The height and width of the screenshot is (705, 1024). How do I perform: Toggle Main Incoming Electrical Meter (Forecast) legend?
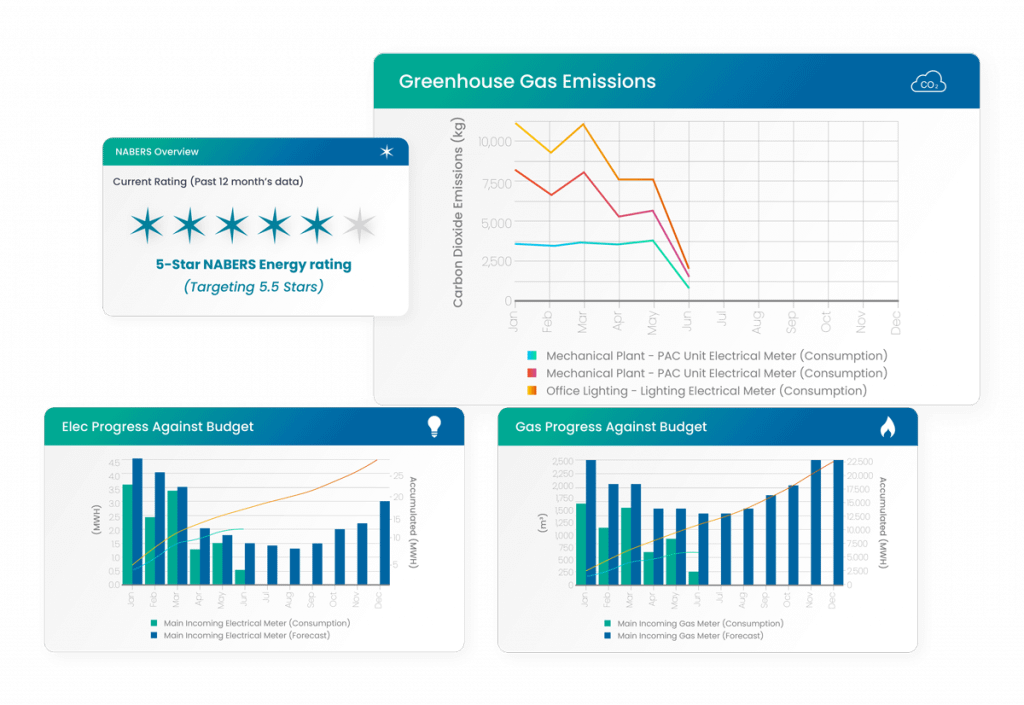coord(240,635)
